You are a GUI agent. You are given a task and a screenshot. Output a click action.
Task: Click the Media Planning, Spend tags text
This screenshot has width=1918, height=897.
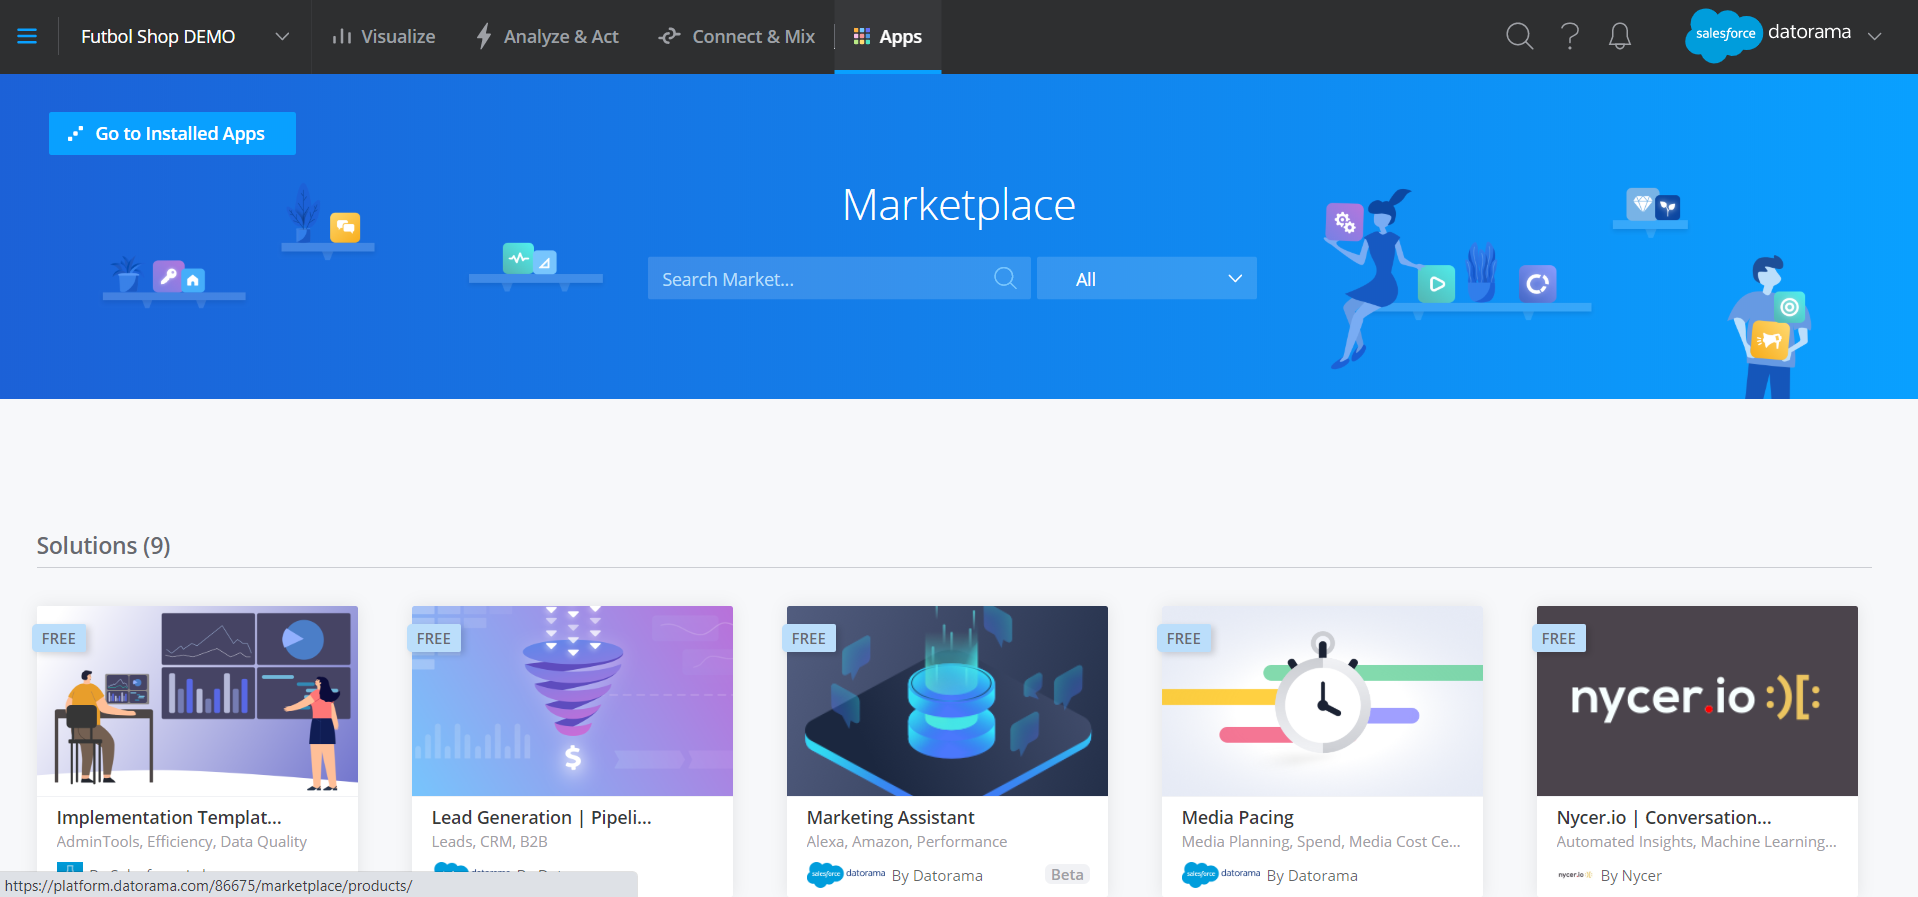pyautogui.click(x=1321, y=842)
